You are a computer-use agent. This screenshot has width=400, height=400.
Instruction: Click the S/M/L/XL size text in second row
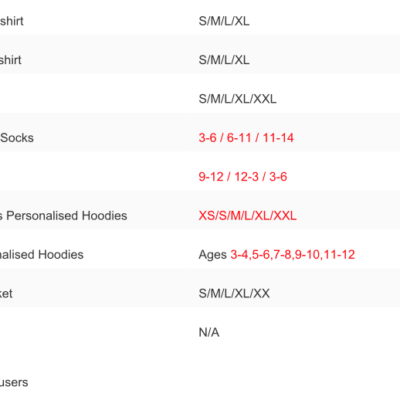pos(224,60)
